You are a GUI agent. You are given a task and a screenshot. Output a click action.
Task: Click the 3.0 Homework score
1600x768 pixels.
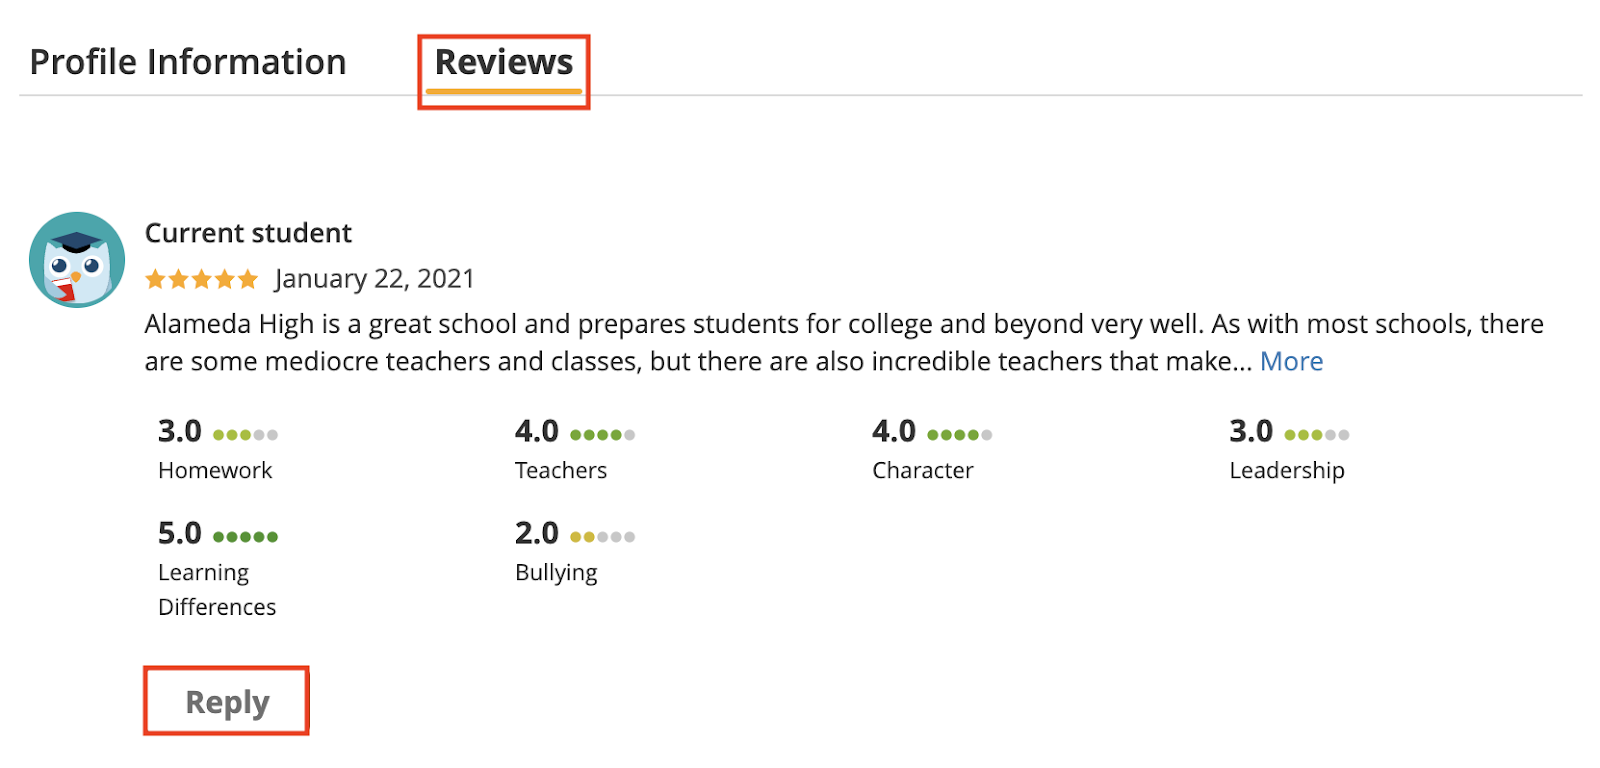[180, 431]
